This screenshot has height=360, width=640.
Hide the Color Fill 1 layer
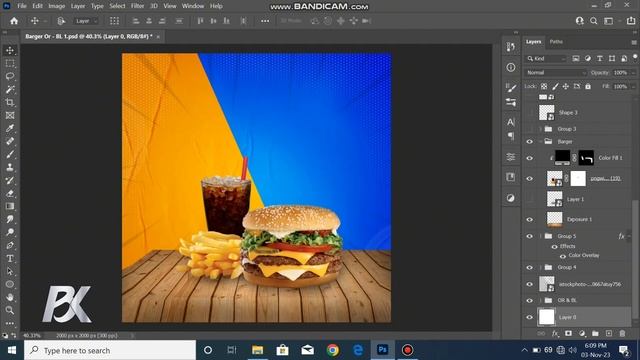tap(529, 158)
